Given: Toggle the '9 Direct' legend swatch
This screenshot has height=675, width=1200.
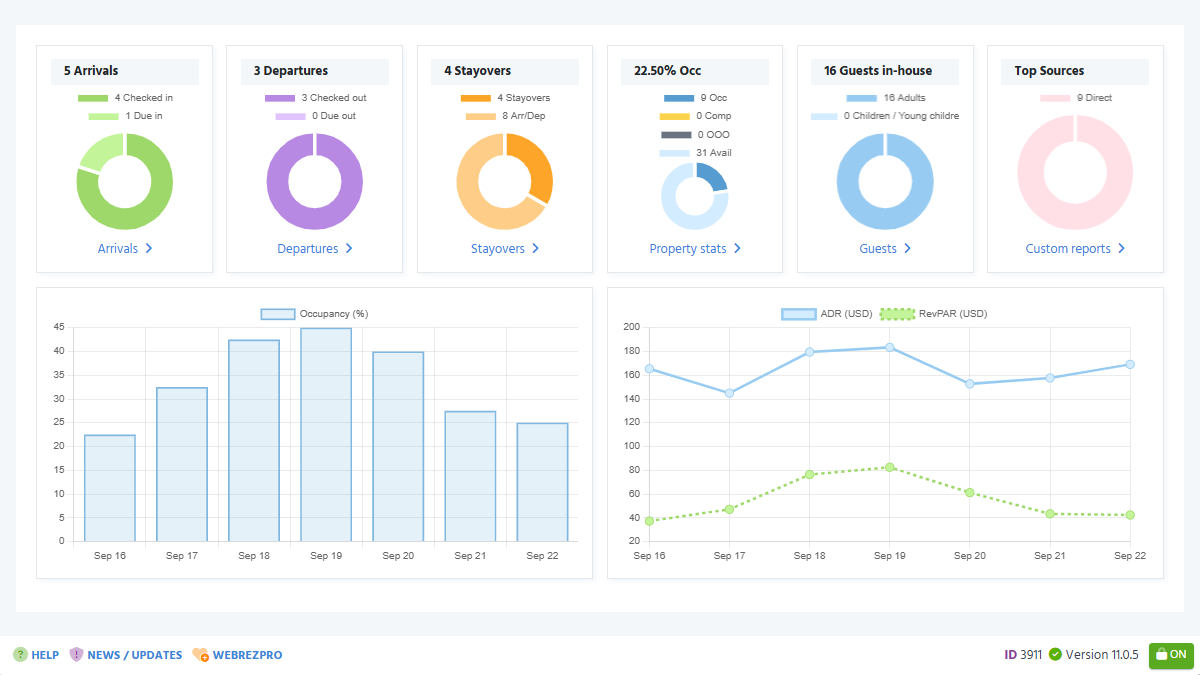Looking at the screenshot, I should pos(1055,98).
